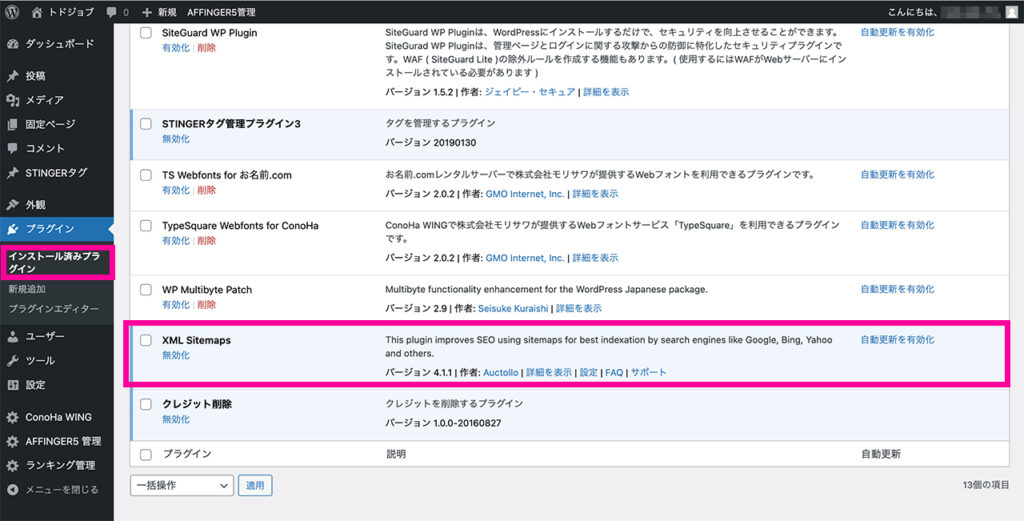Click the プラグイン plug icon

click(x=12, y=229)
